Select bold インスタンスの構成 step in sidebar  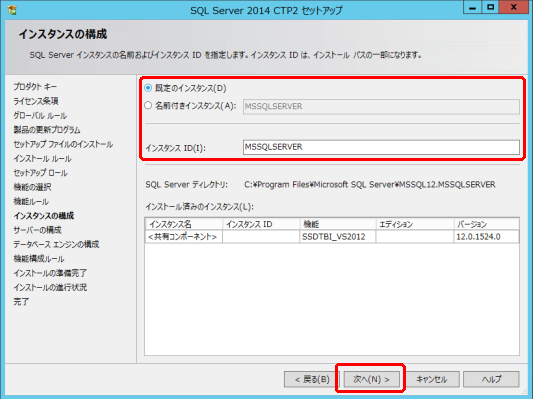coord(44,216)
